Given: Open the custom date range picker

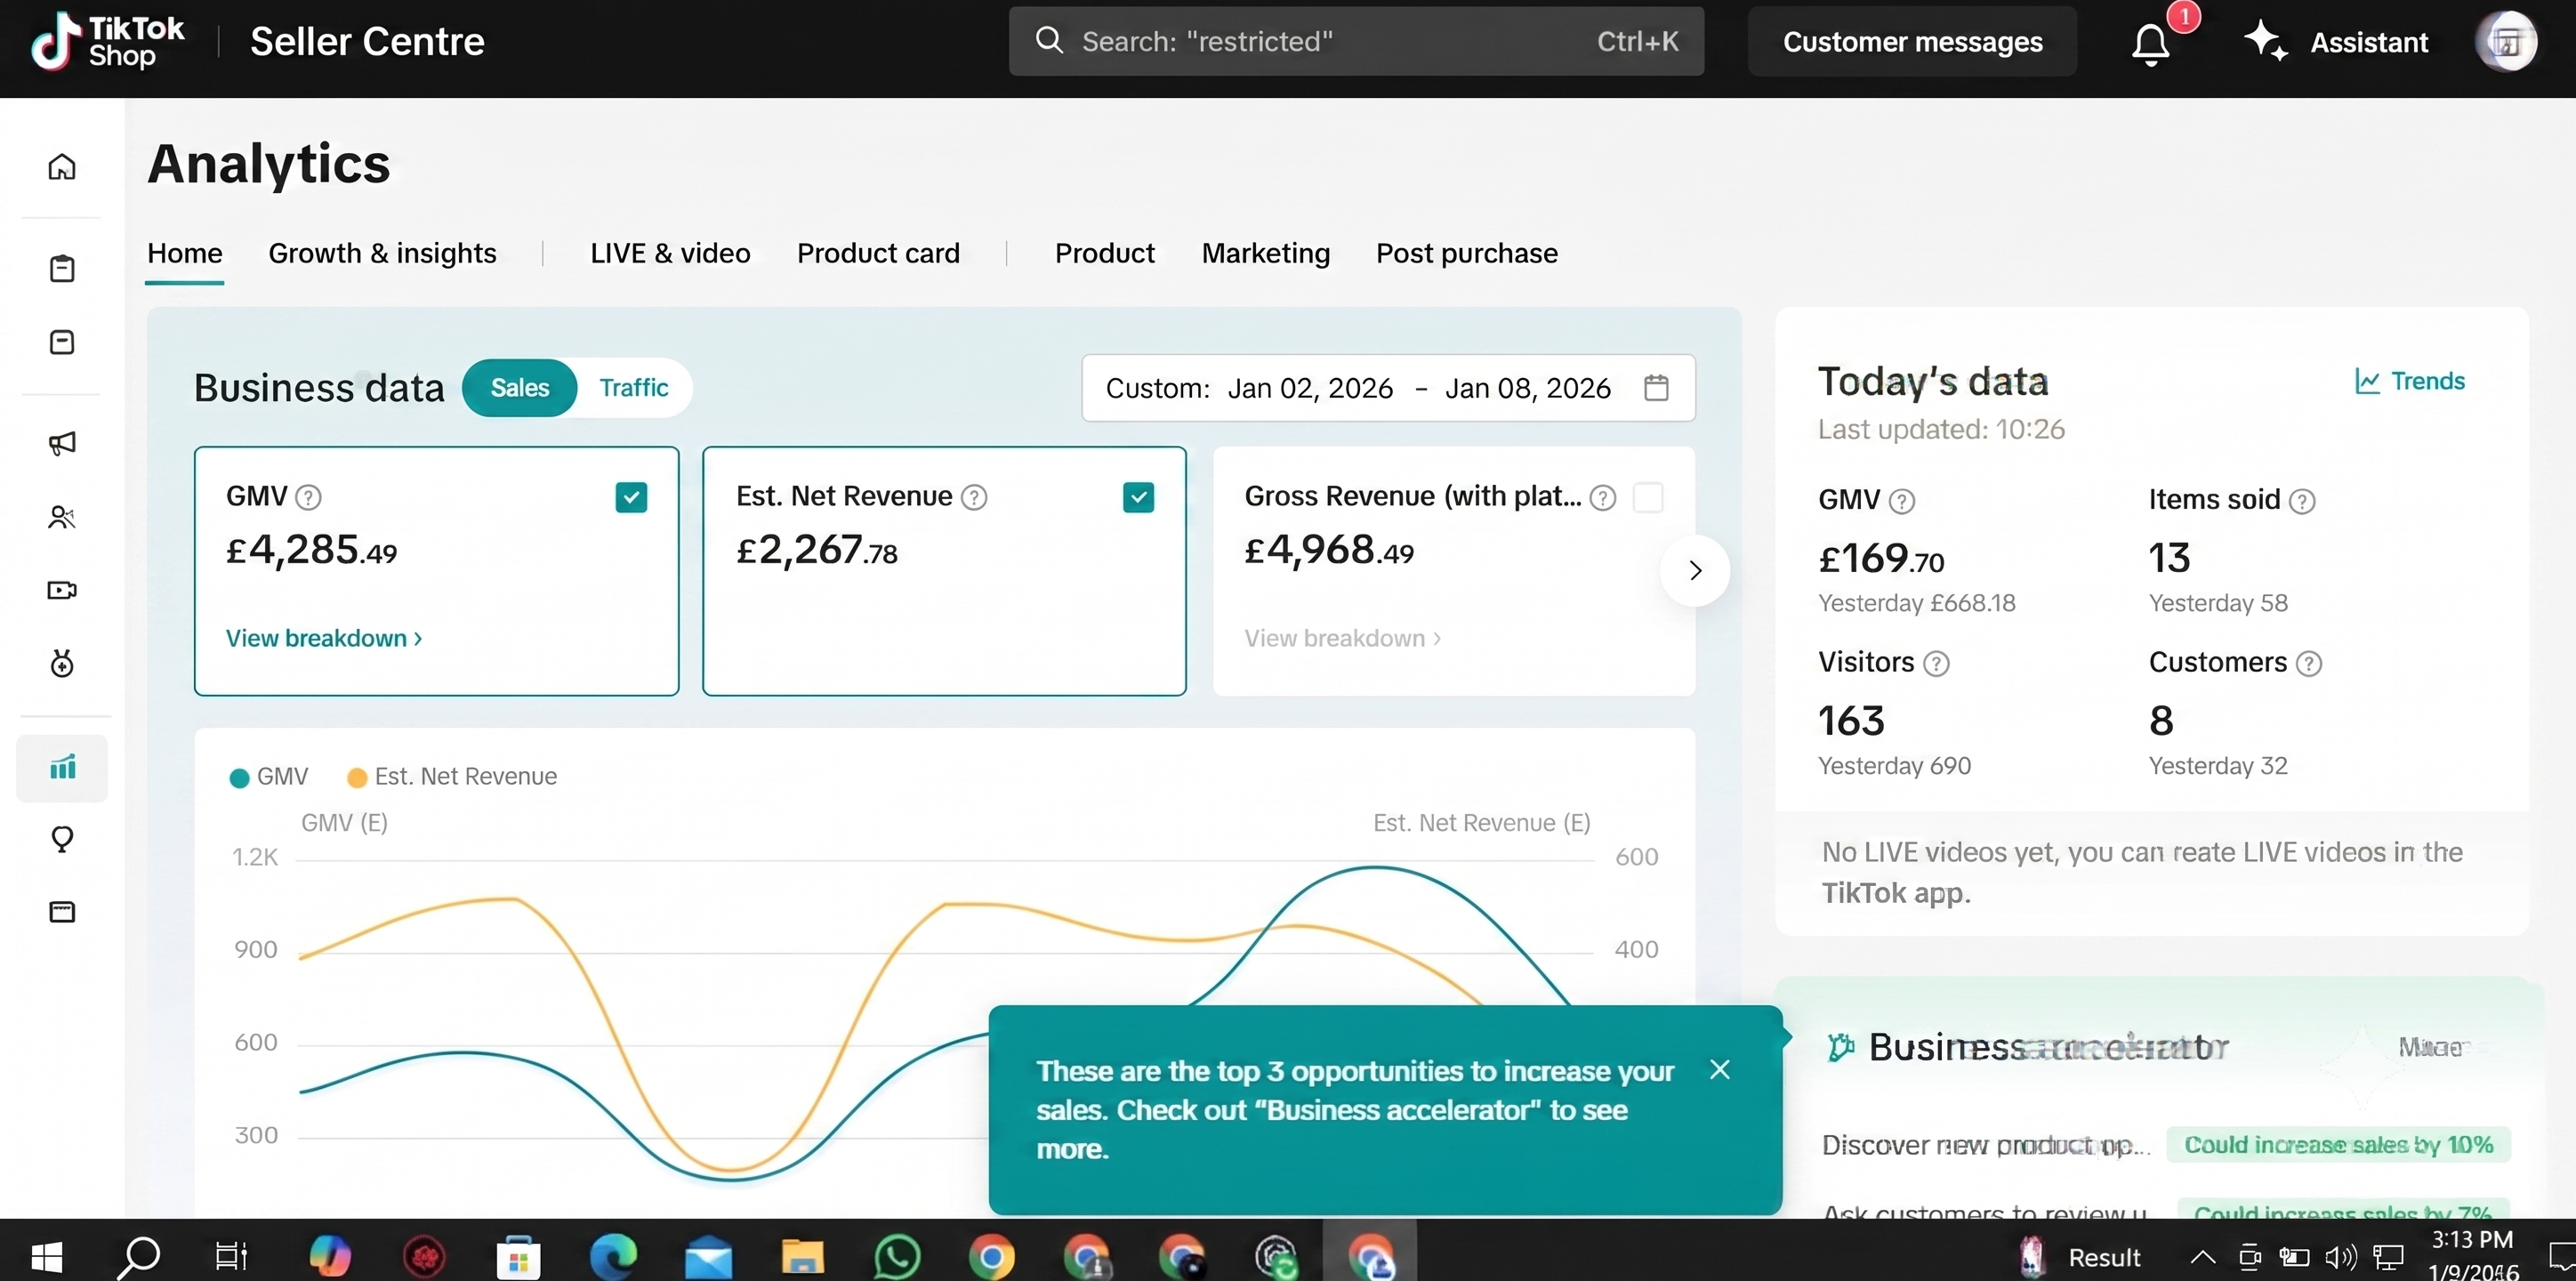Looking at the screenshot, I should point(1388,388).
